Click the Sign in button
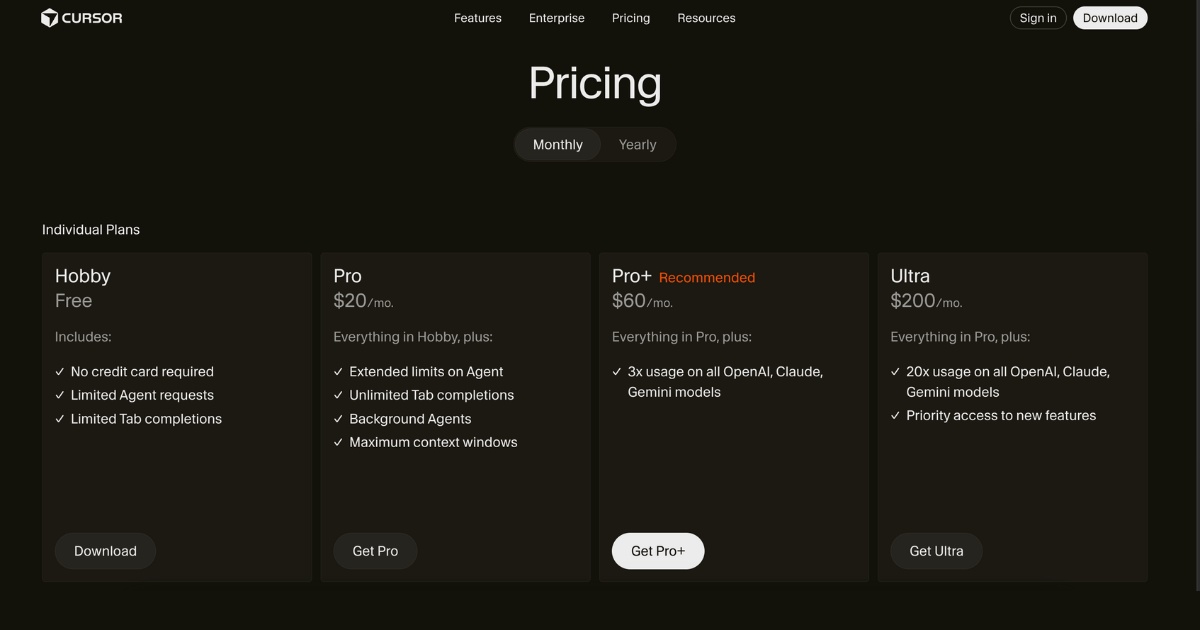The image size is (1200, 630). pos(1038,18)
